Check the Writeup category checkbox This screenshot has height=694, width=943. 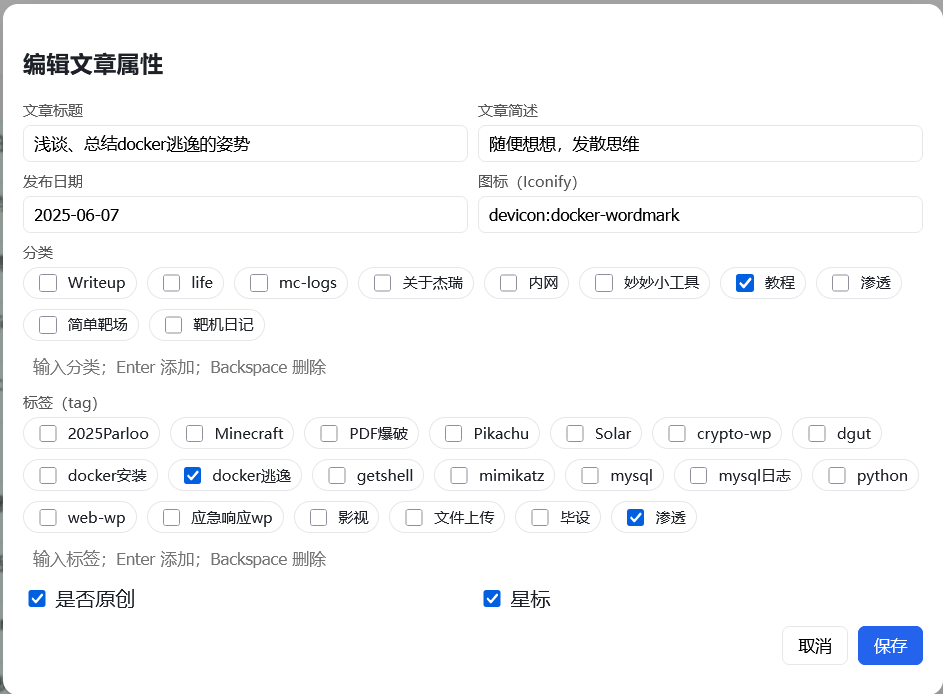[48, 283]
